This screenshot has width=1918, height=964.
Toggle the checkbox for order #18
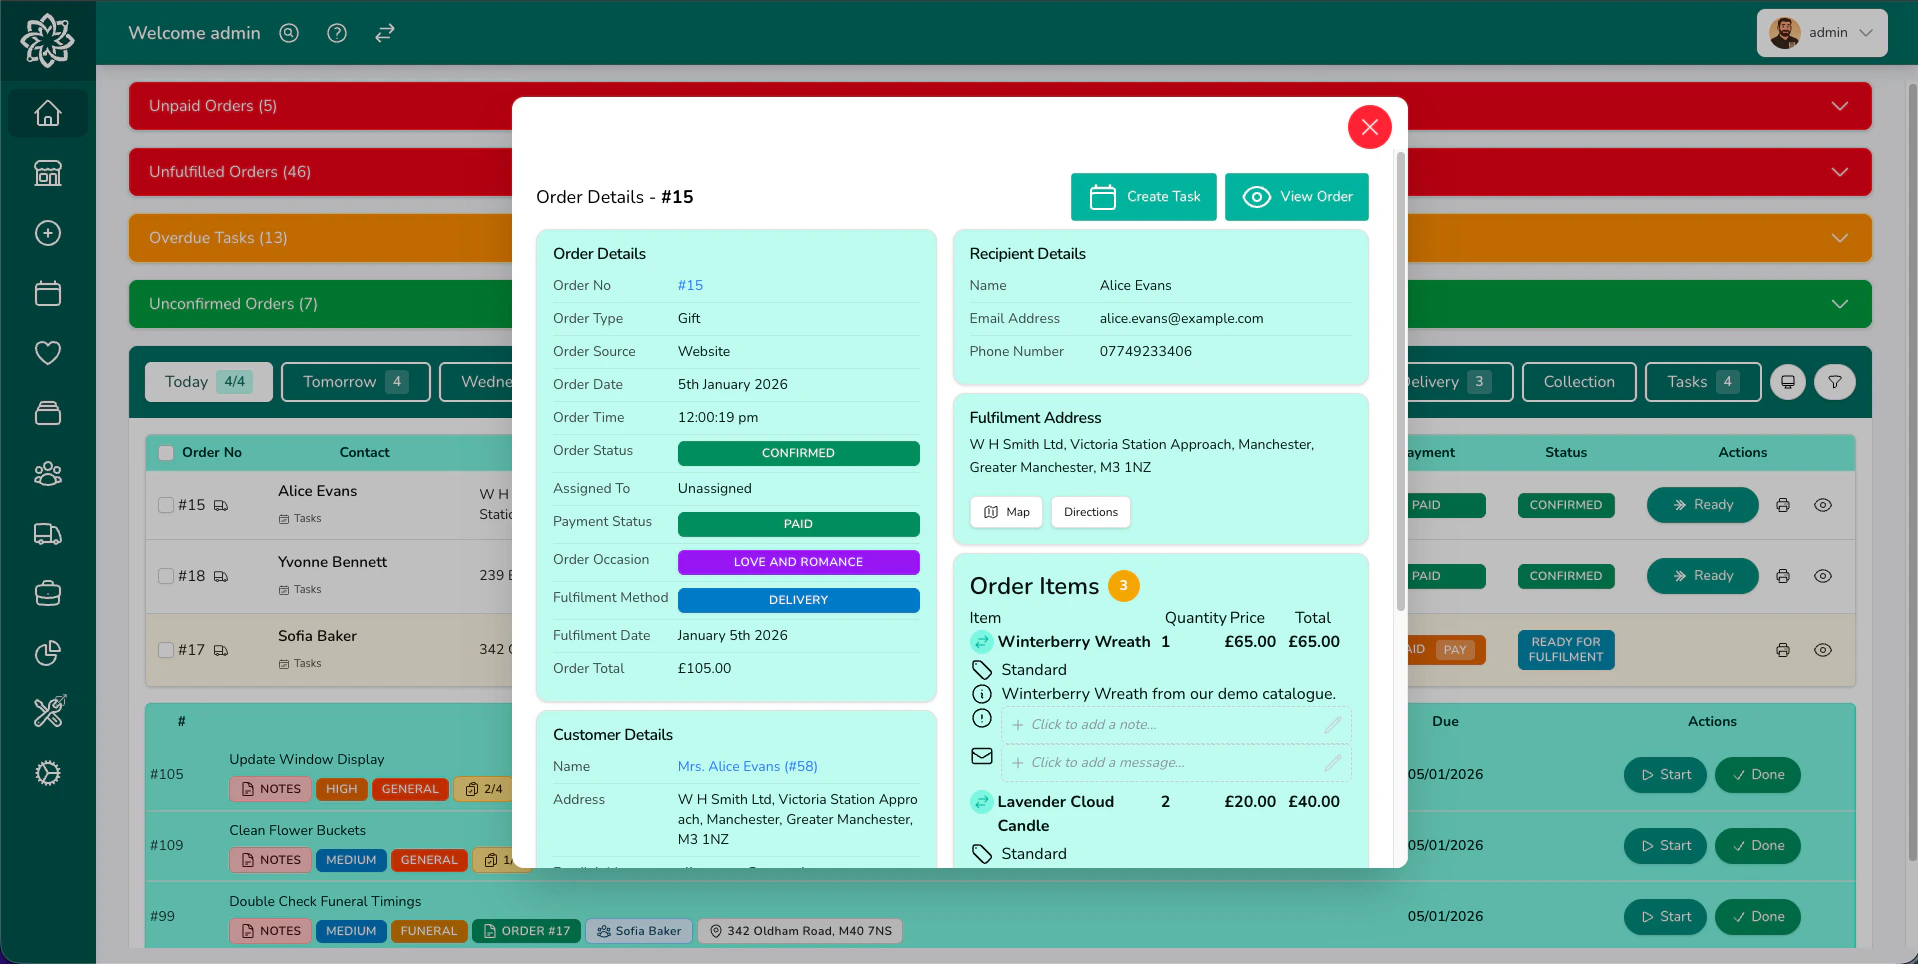coord(166,576)
